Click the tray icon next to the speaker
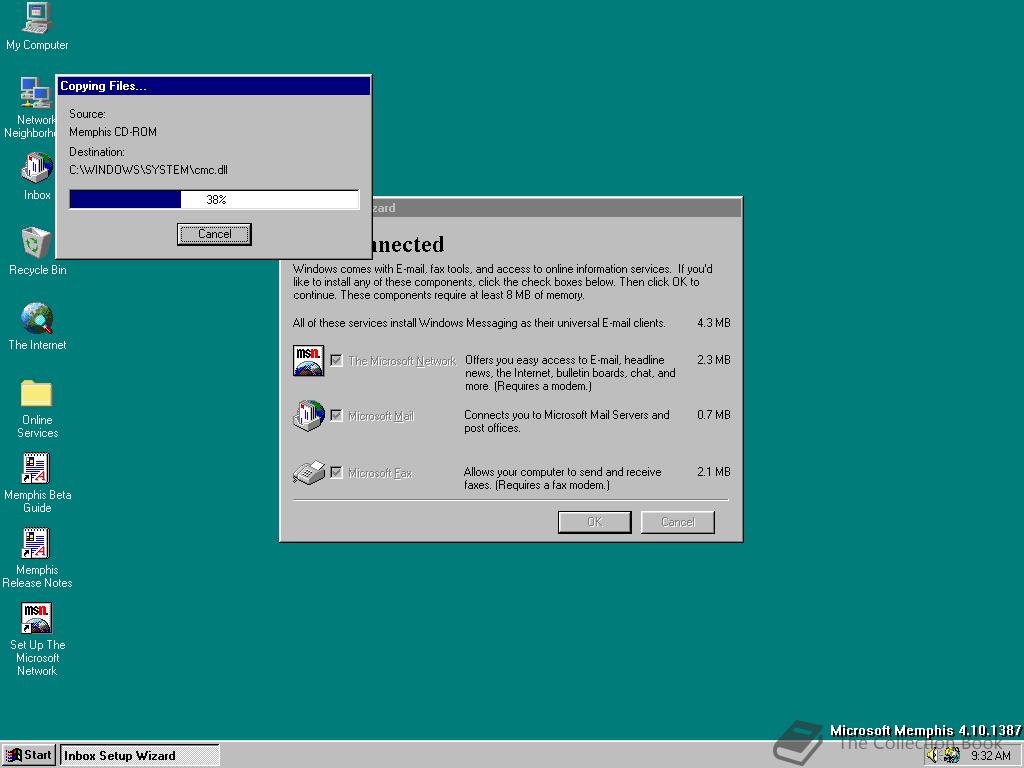 point(952,756)
